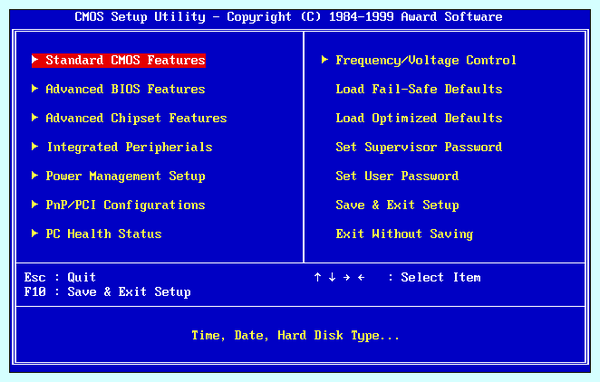This screenshot has width=600, height=382.
Task: Click the CMOS Setup Utility title text
Action: click(289, 17)
